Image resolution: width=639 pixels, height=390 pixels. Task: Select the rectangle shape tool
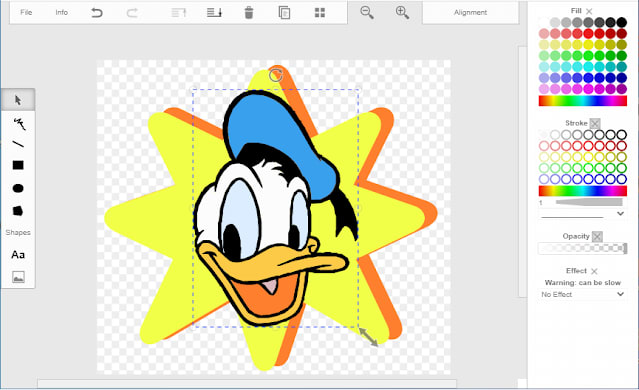tap(18, 165)
